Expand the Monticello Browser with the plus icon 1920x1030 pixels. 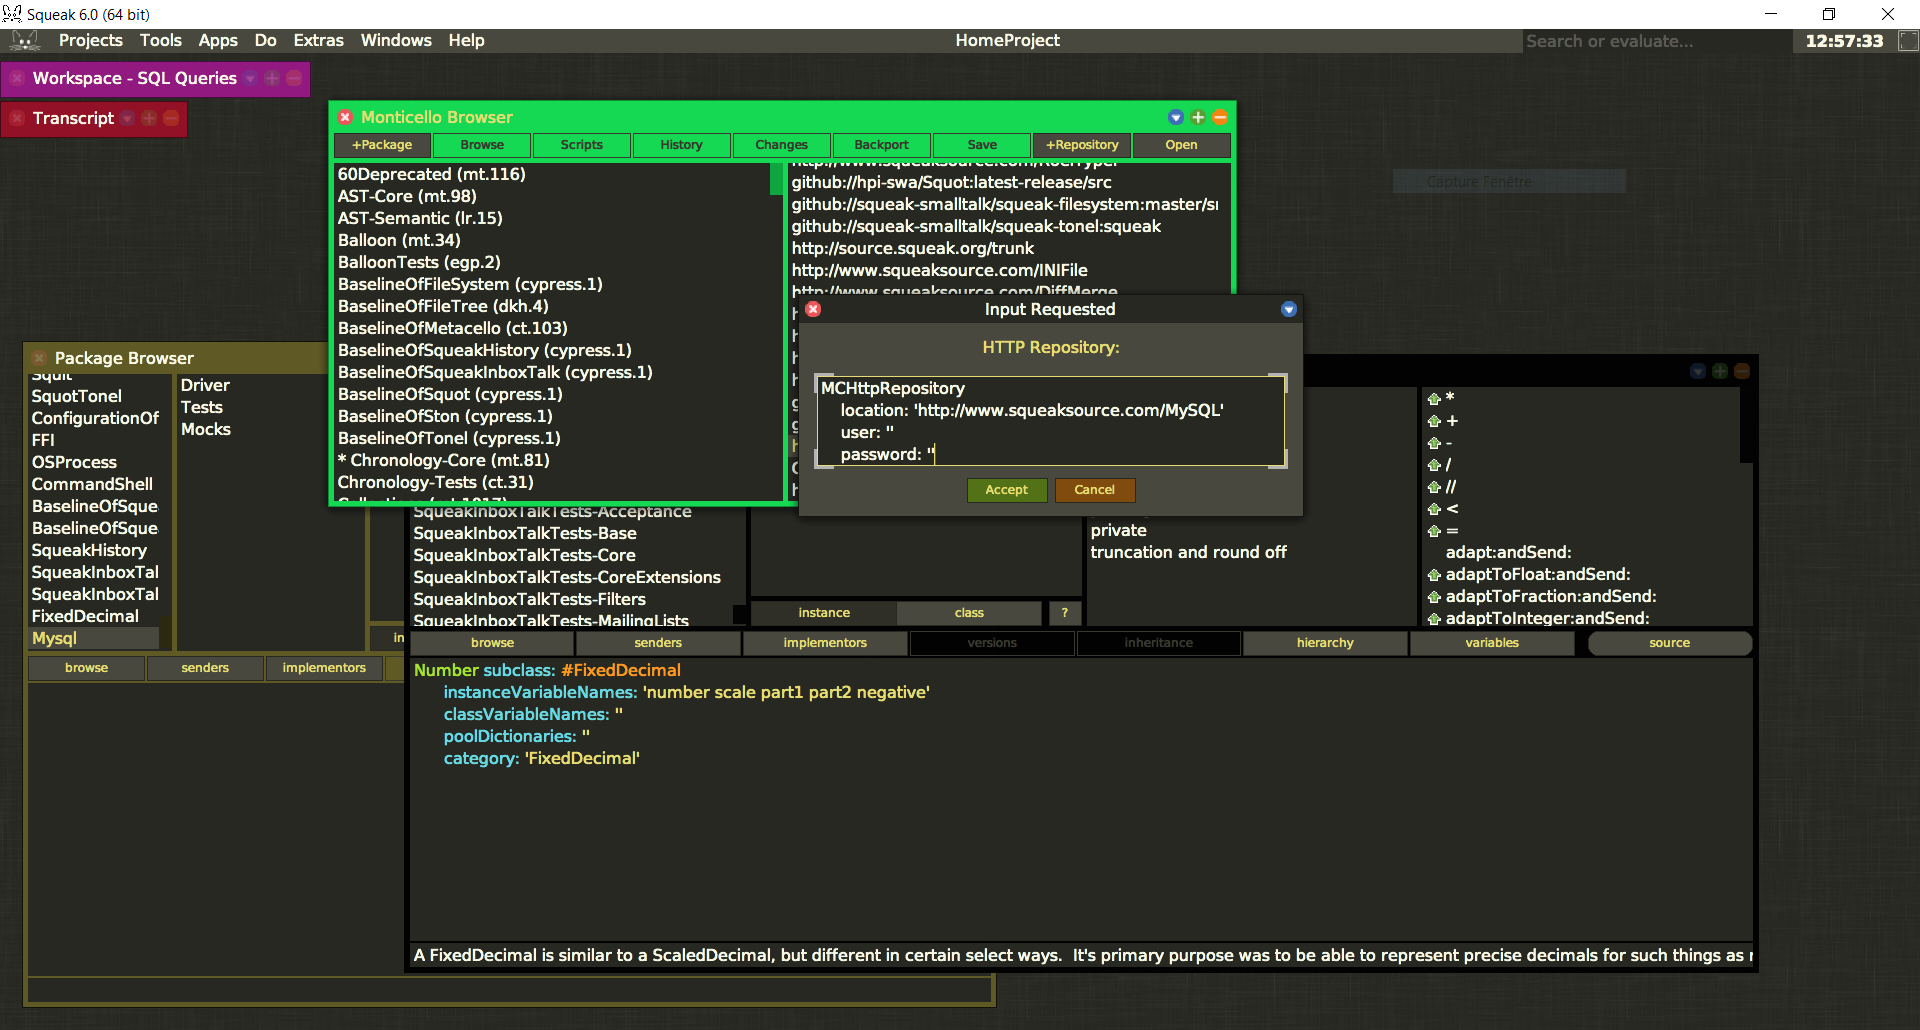coord(1198,117)
